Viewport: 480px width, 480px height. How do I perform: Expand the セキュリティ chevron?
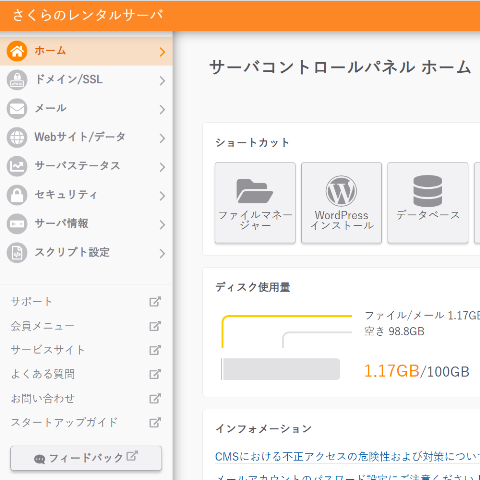162,196
